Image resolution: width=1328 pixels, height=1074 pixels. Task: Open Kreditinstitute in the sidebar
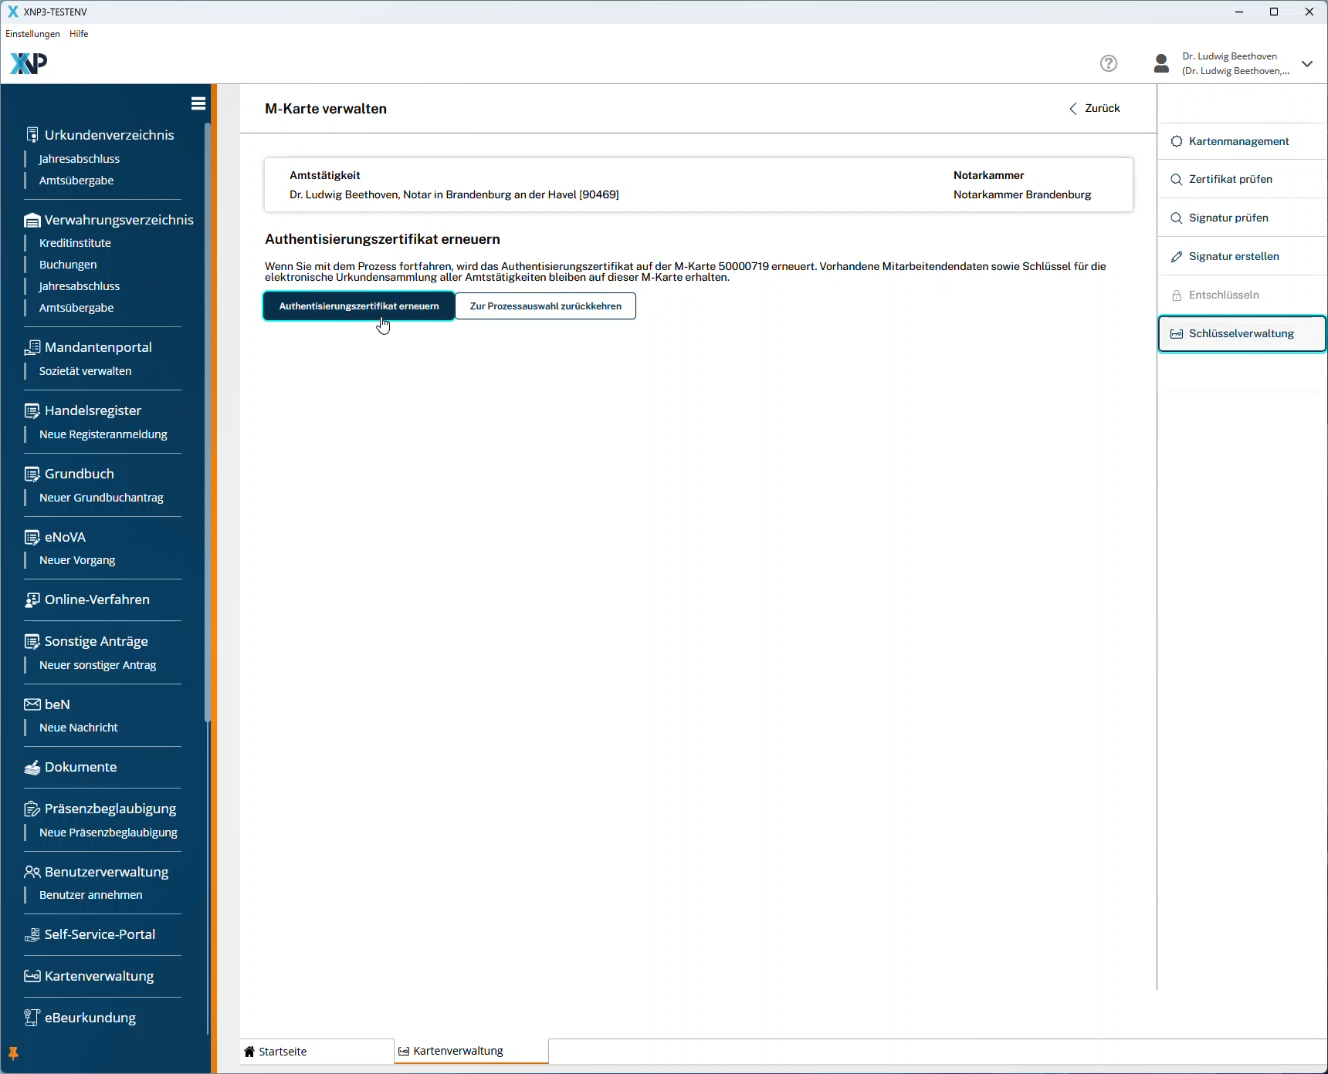tap(75, 243)
